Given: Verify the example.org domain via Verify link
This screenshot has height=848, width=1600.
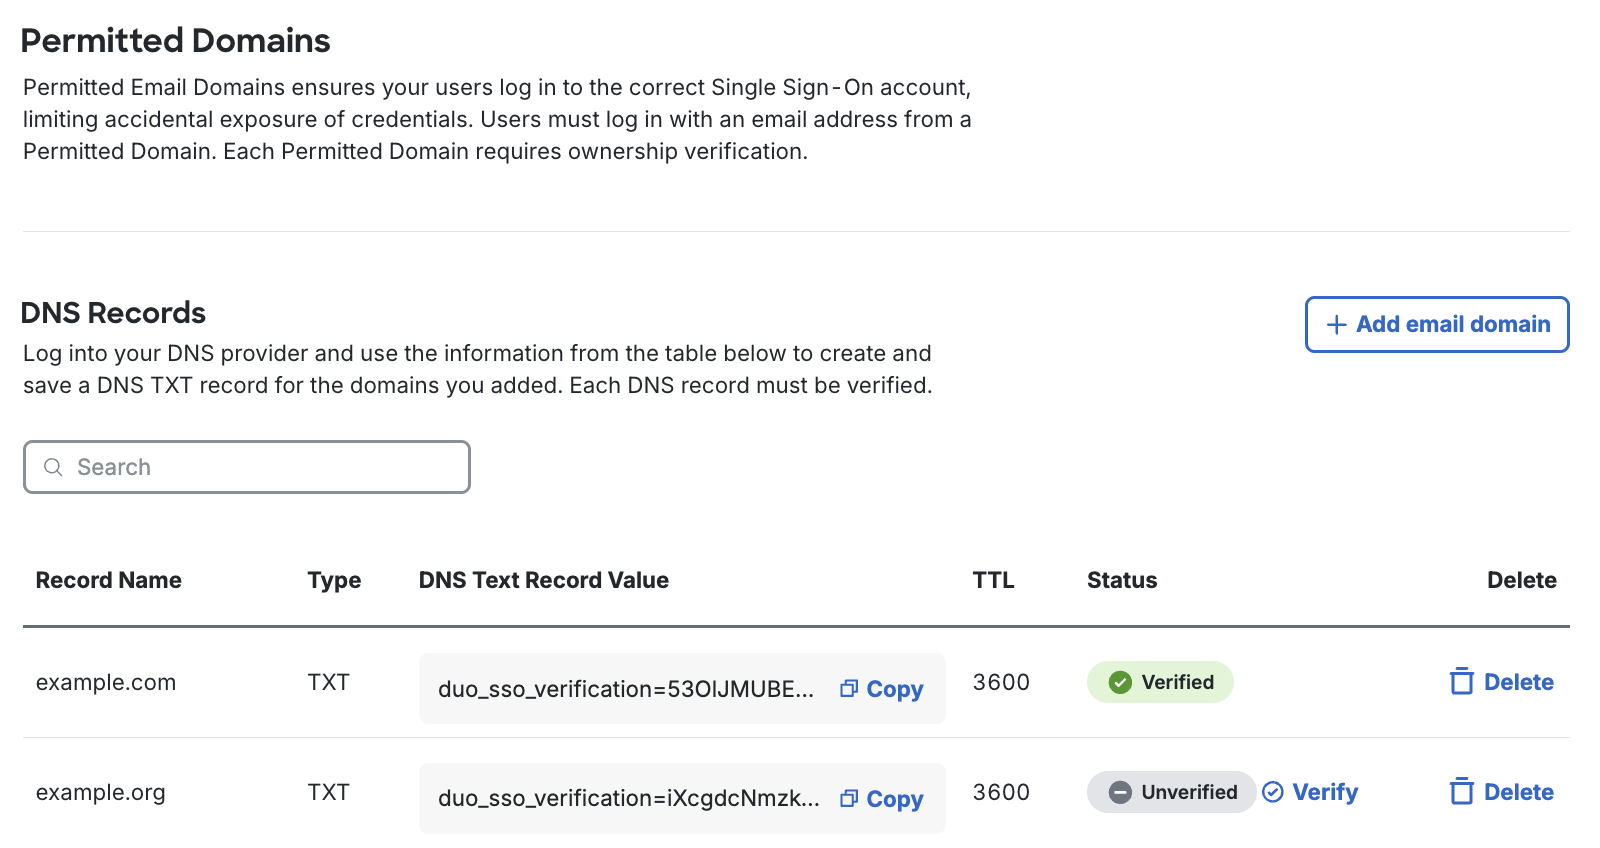Looking at the screenshot, I should (x=1325, y=792).
